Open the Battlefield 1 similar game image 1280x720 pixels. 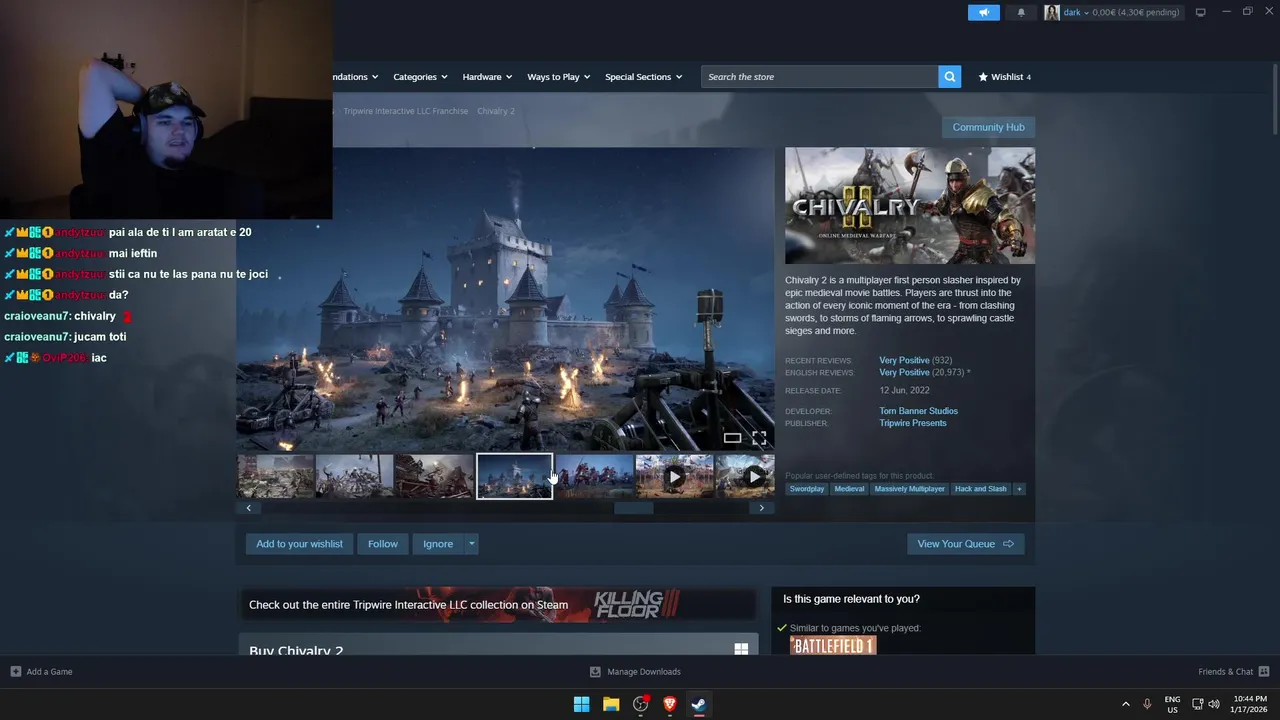[x=833, y=646]
